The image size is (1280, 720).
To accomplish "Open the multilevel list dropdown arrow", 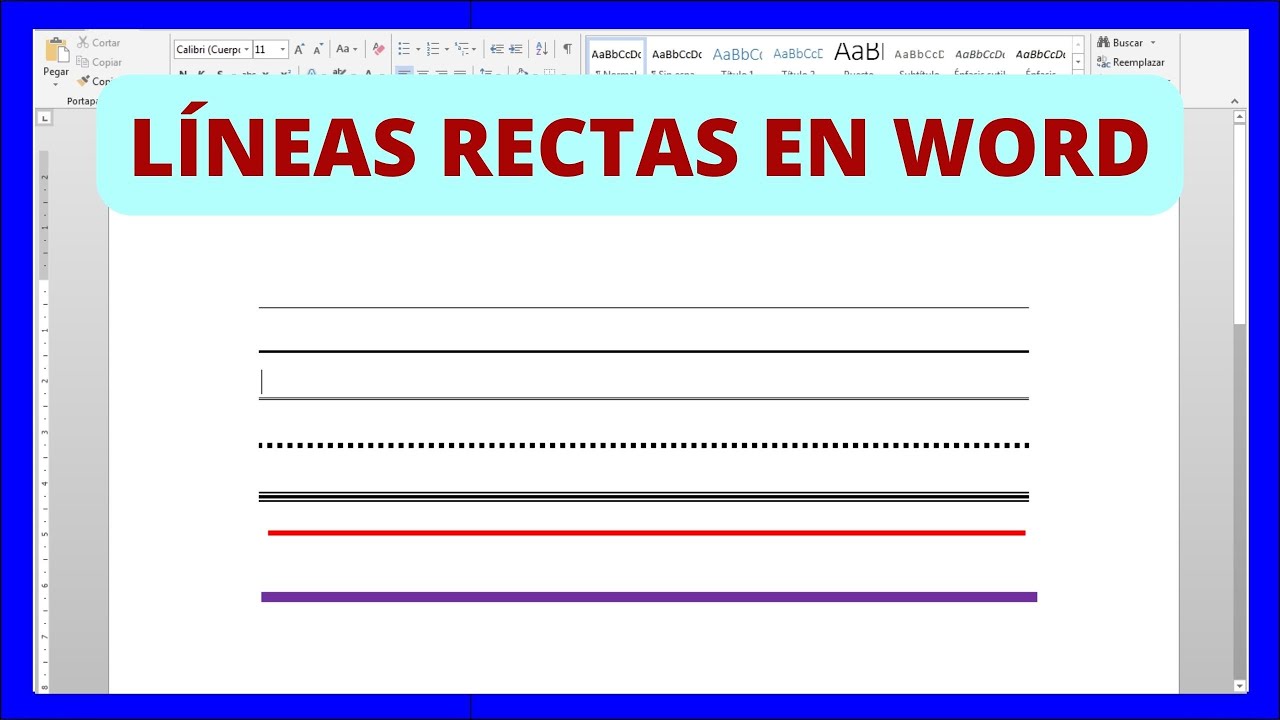I will (474, 49).
